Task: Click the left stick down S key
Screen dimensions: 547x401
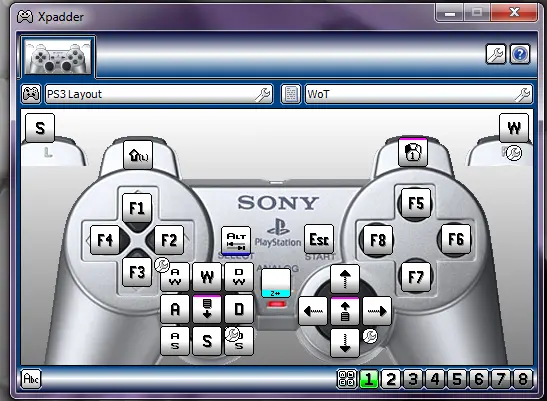Action: click(x=207, y=341)
